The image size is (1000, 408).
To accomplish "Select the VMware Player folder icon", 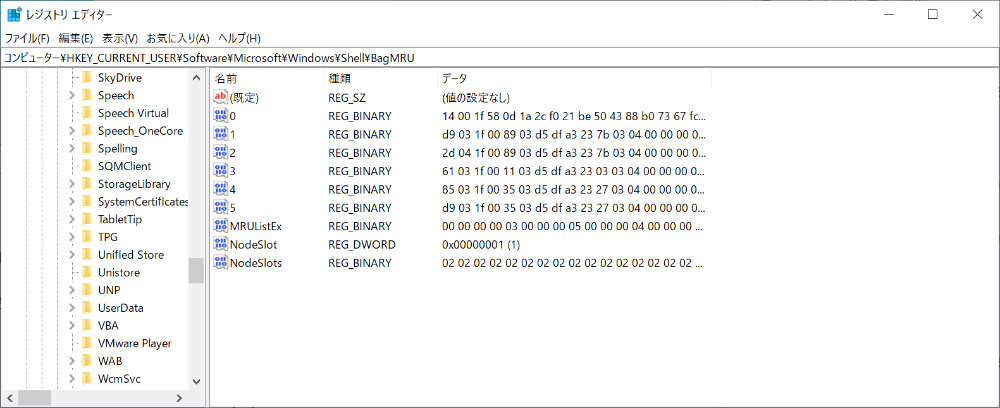I will tap(87, 343).
